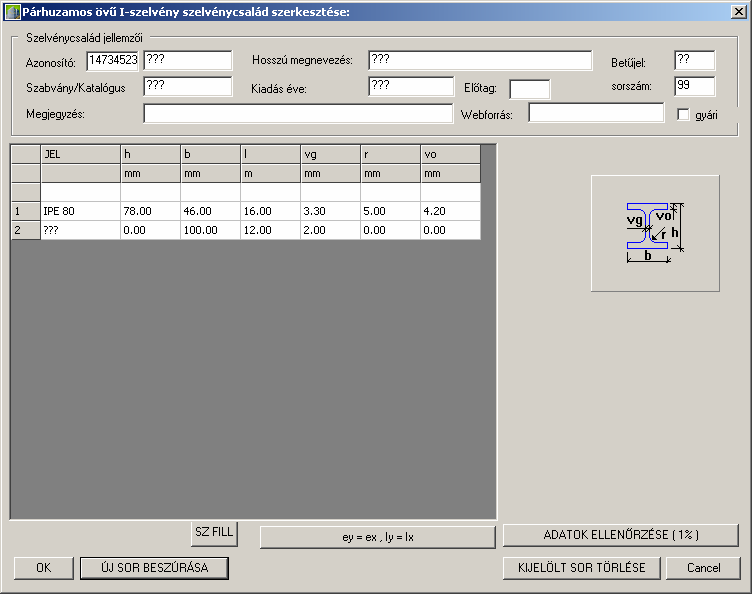Screen dimensions: 752x594
Task: Click the Szabvány/Katalógus input field
Action: tap(188, 86)
